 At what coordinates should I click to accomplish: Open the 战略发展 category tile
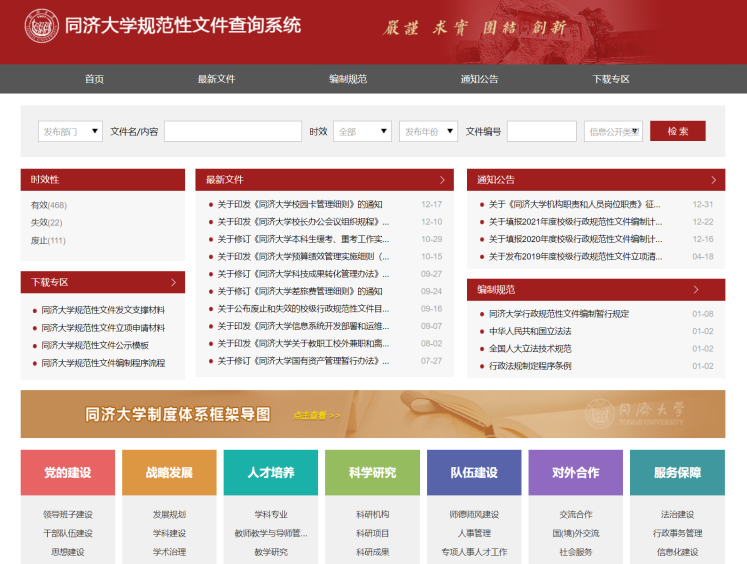coord(169,473)
